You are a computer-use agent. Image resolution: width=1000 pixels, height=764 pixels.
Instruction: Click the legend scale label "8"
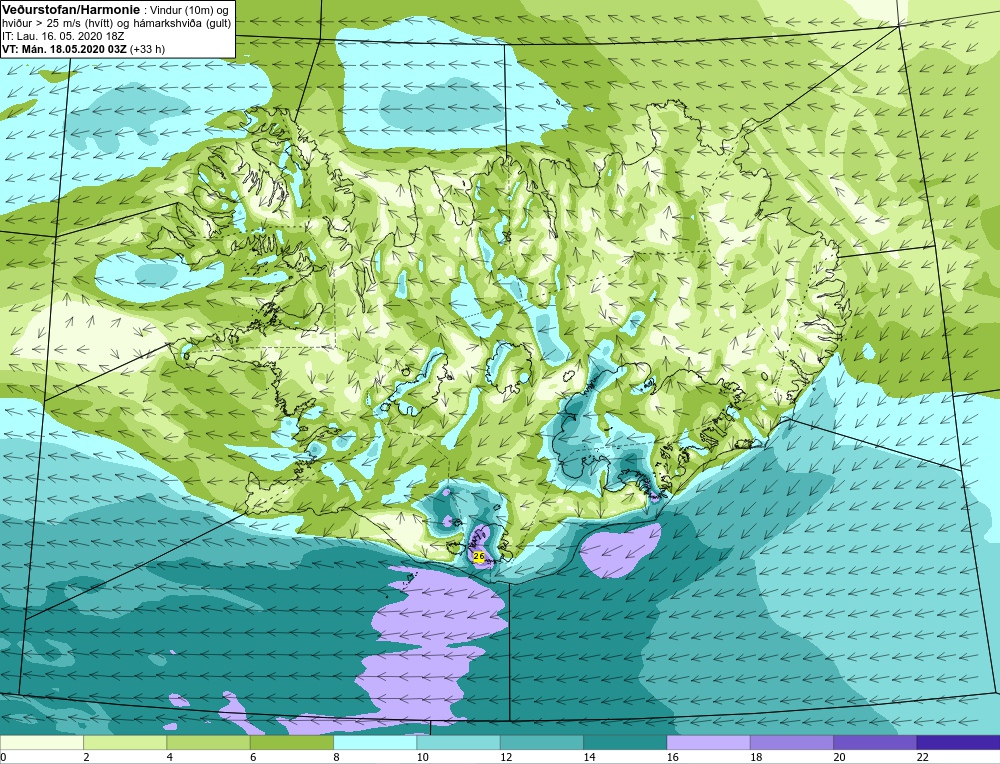(336, 758)
